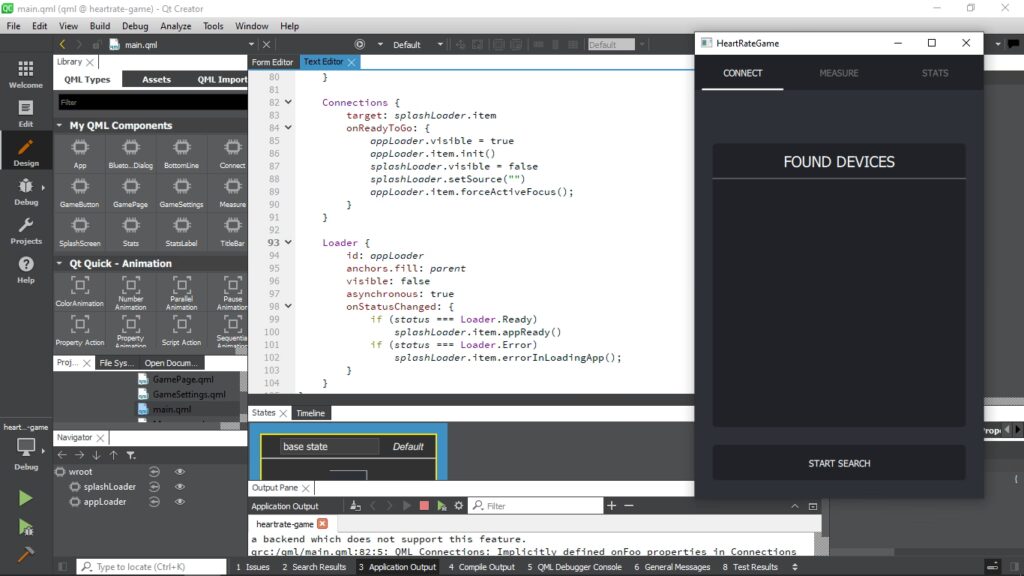The image size is (1024, 576).
Task: Select GameSettings.qml in the file list
Action: coord(188,394)
